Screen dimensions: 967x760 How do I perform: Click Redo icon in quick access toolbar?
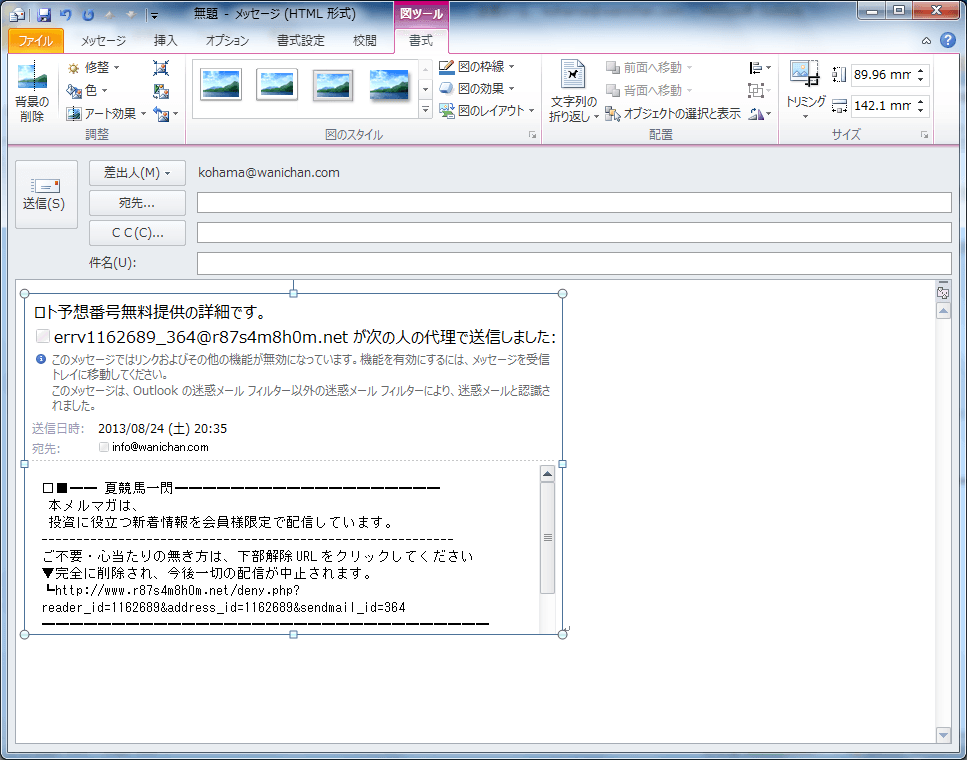(88, 15)
